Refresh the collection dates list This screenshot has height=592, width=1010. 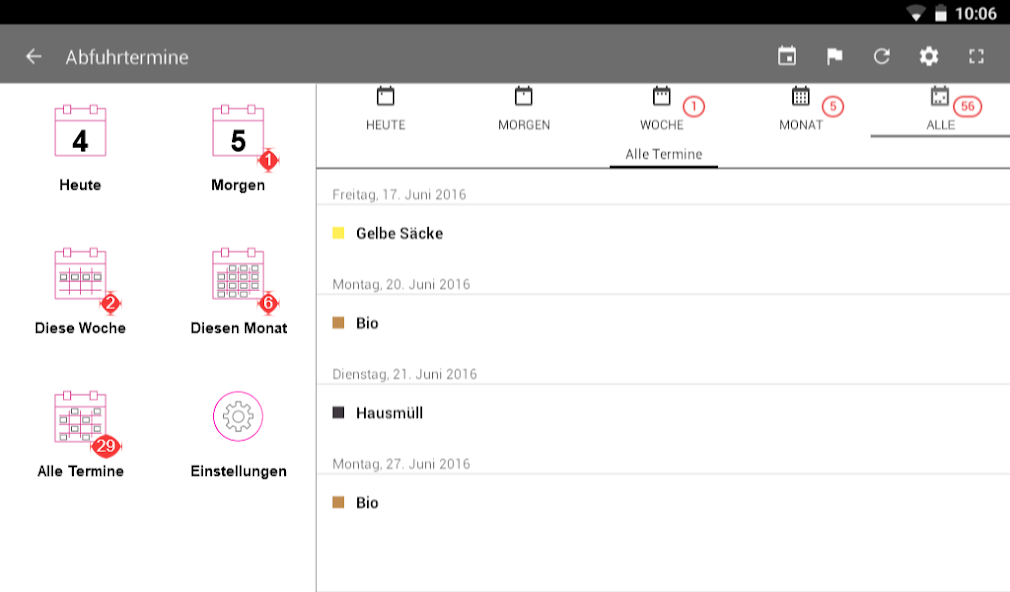881,57
